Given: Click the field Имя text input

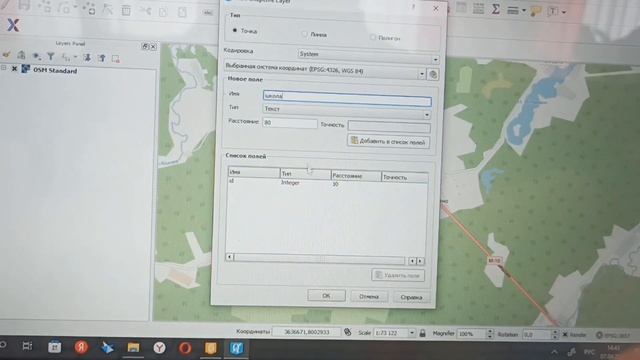Looking at the screenshot, I should pyautogui.click(x=347, y=98).
